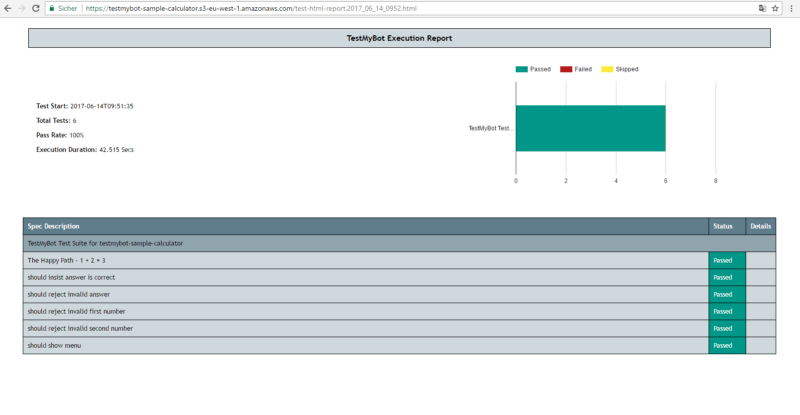The width and height of the screenshot is (800, 415).
Task: Click the Pass Rate 100% value
Action: click(77, 135)
